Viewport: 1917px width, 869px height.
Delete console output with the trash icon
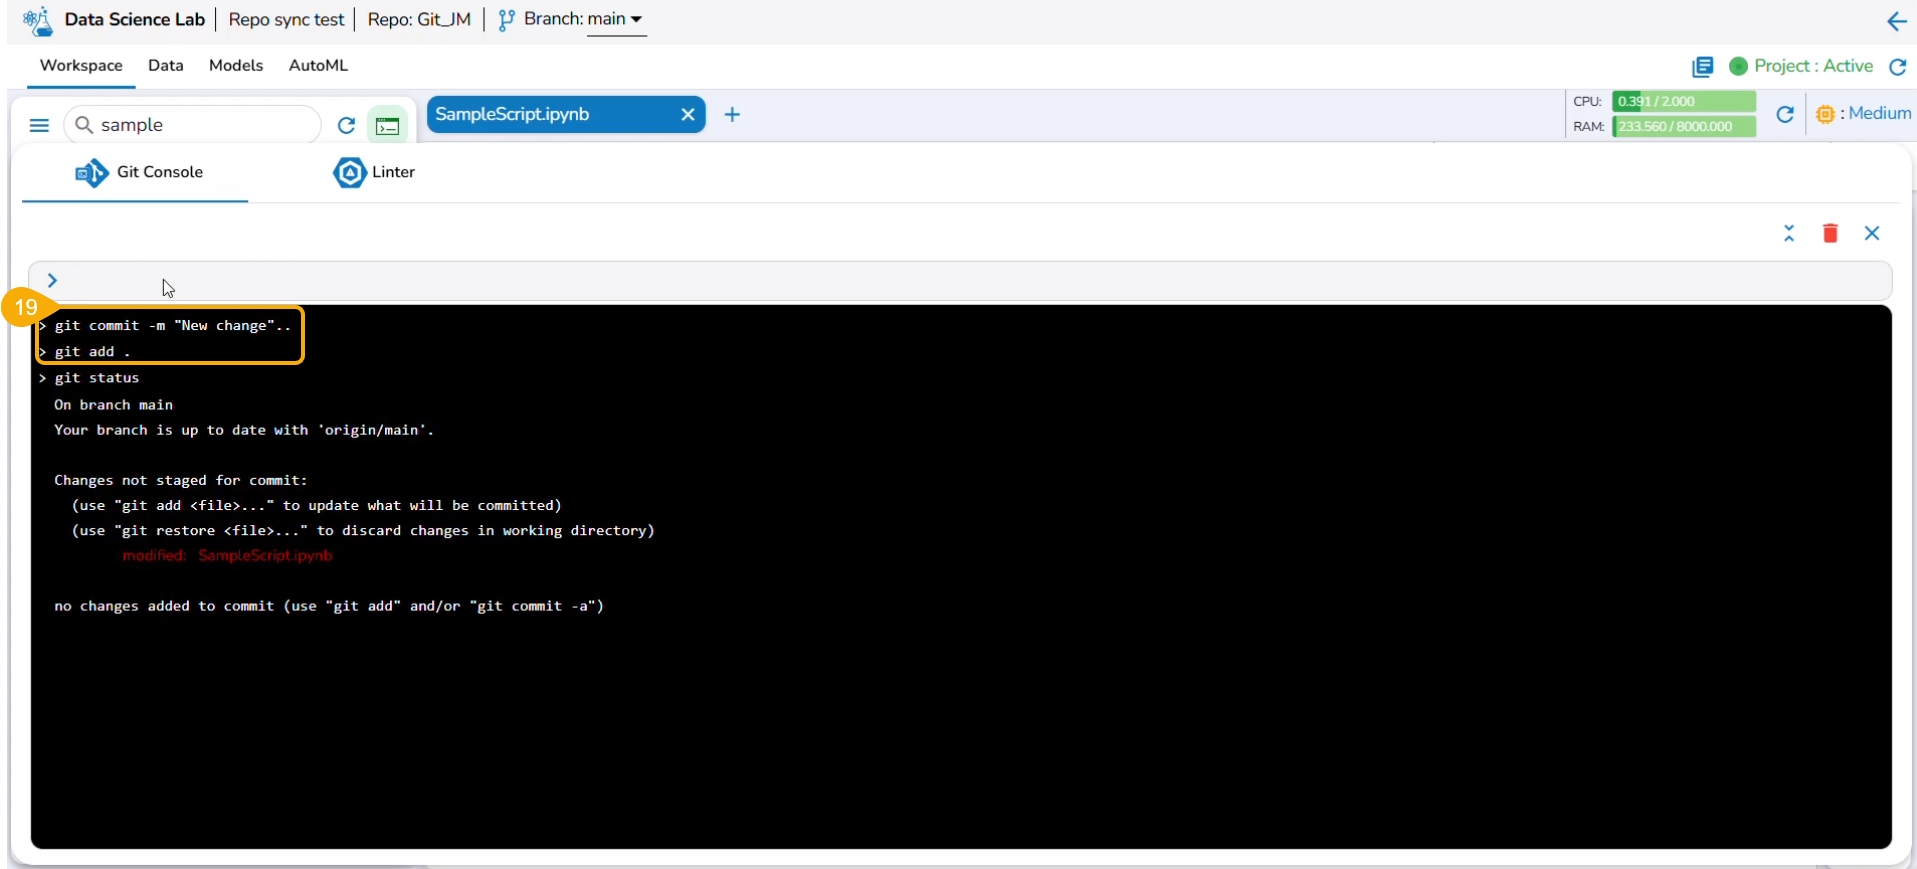point(1830,233)
